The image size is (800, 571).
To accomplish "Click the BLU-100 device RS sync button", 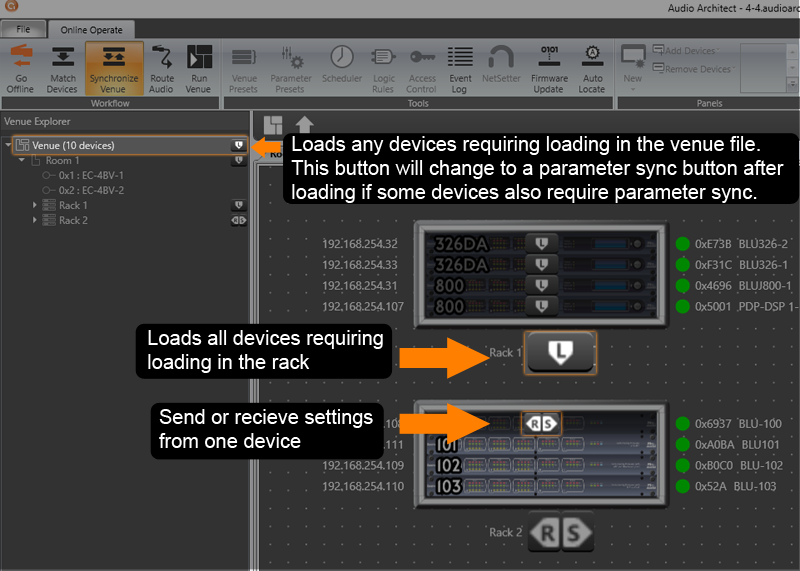I will click(x=541, y=424).
